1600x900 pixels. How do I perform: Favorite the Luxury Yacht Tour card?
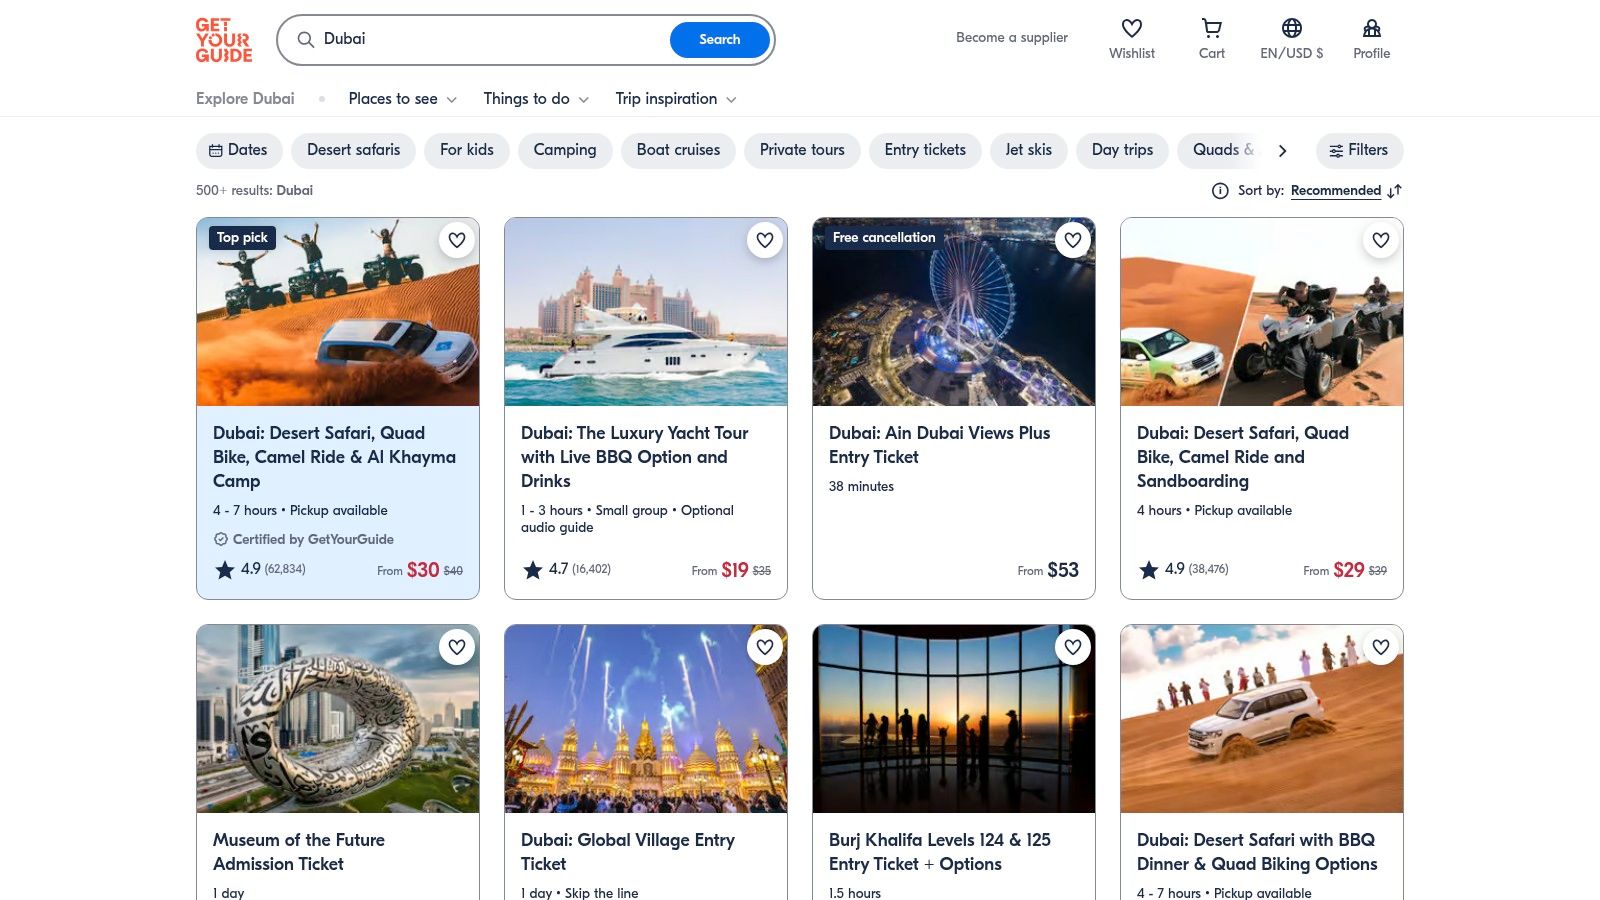[765, 240]
